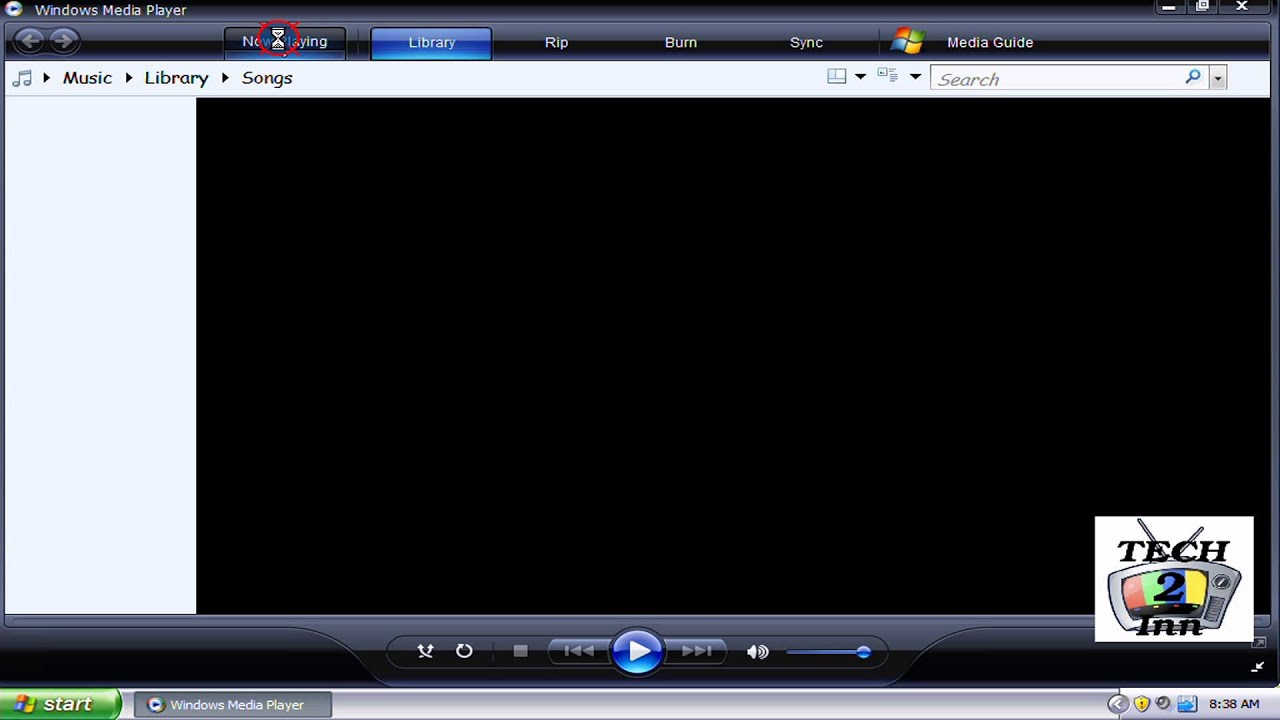Expand the arrow before Music in breadcrumb
Screen dimensions: 1280x720
[x=46, y=78]
